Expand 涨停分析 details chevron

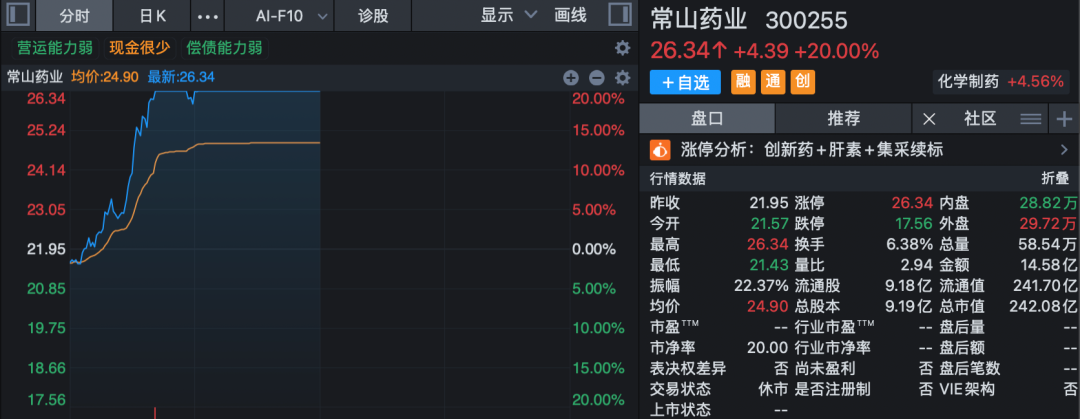1064,150
